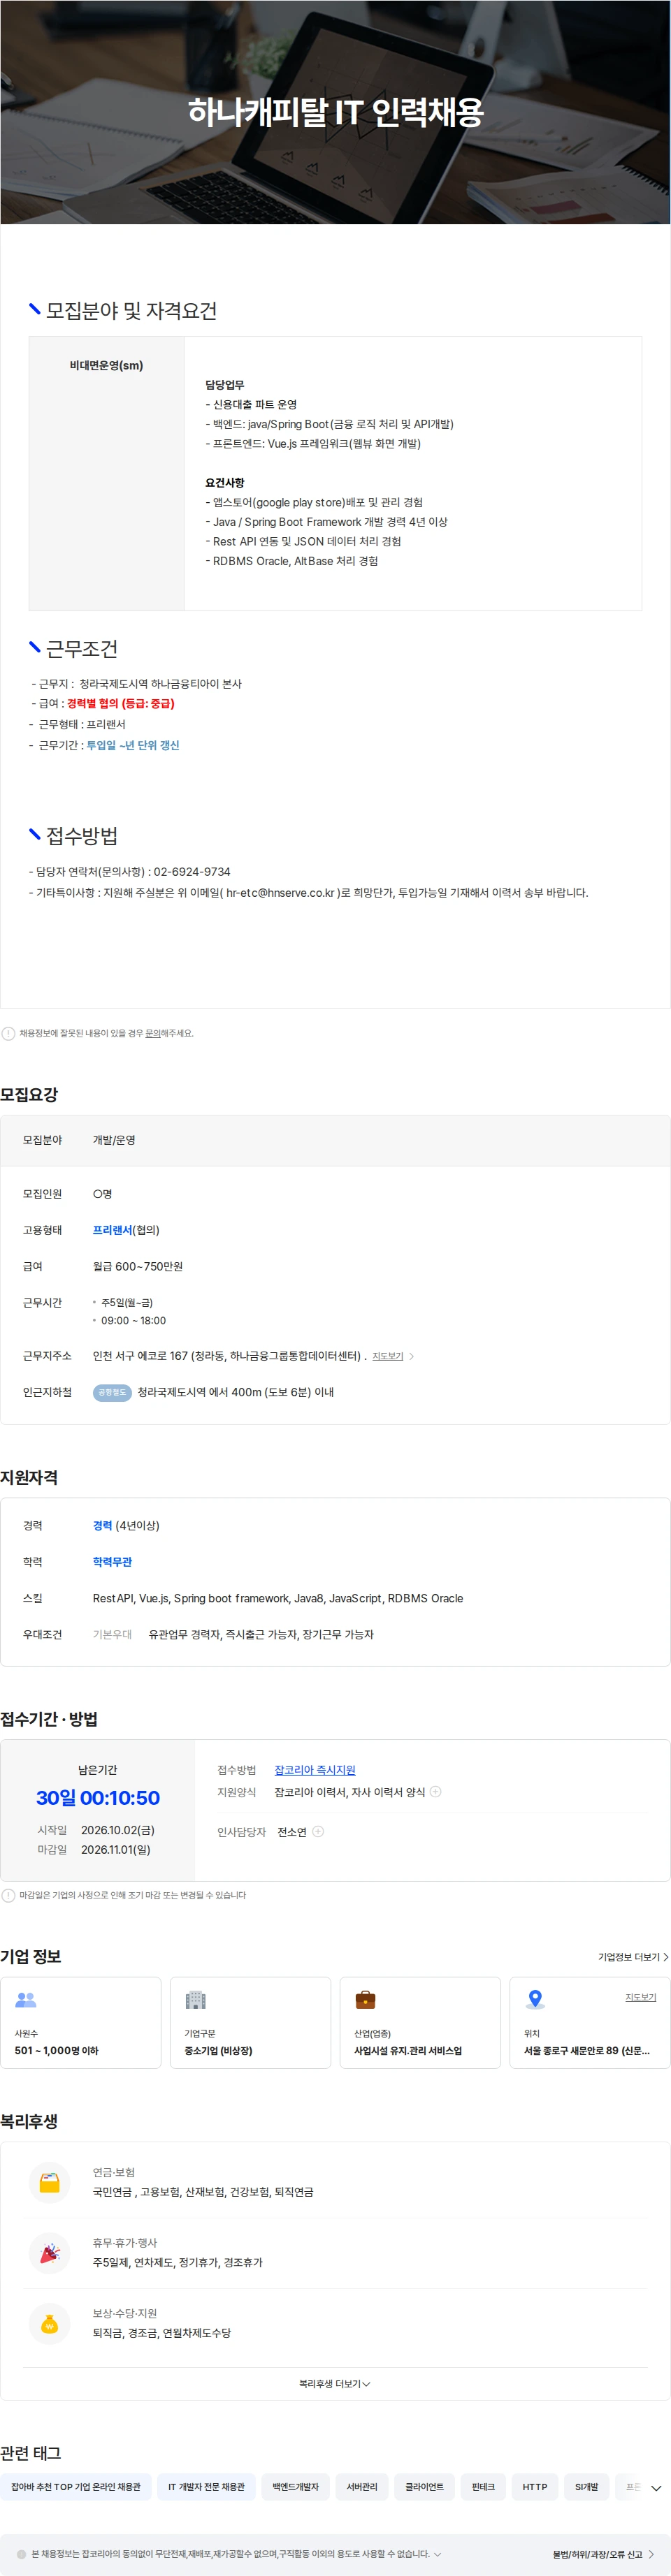671x2576 pixels.
Task: Select the 클라이언트 tag
Action: (424, 2487)
